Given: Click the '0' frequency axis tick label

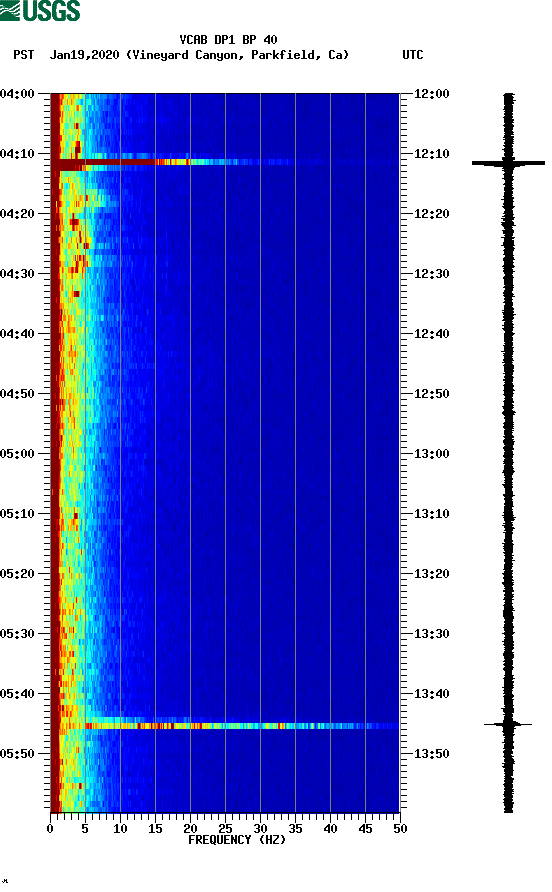Looking at the screenshot, I should 50,829.
